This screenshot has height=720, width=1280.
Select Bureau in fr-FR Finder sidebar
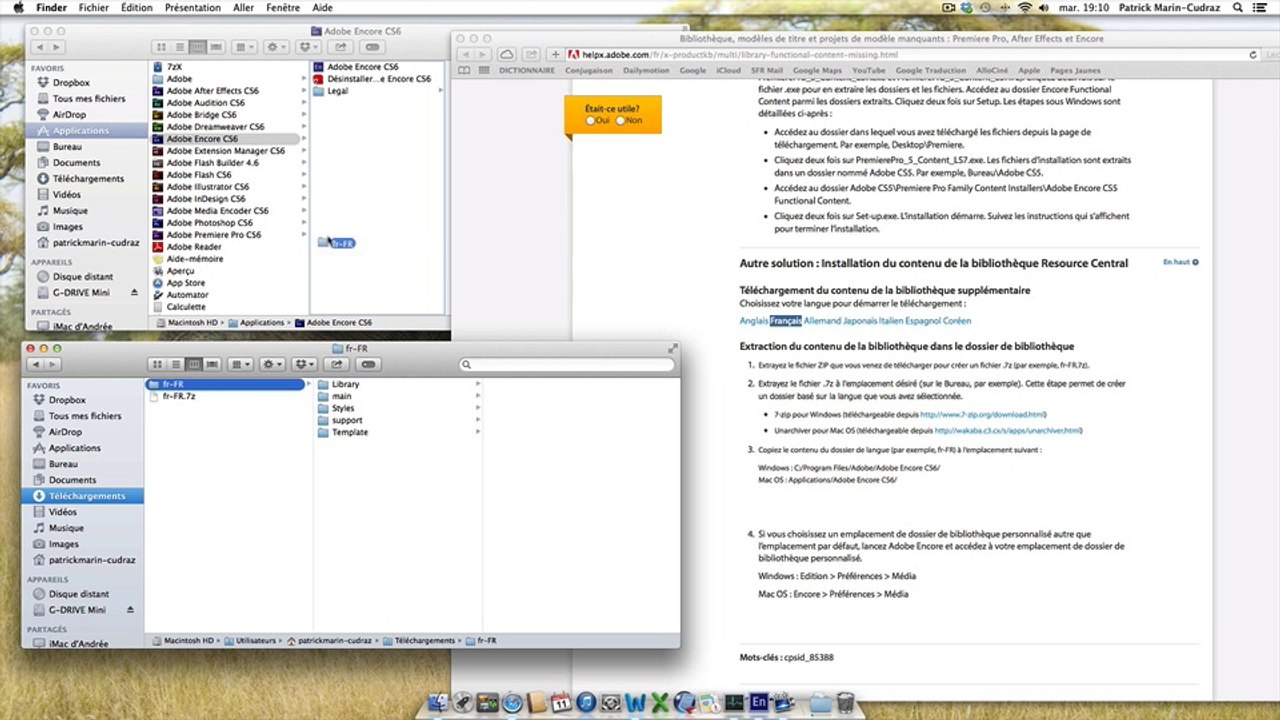63,464
